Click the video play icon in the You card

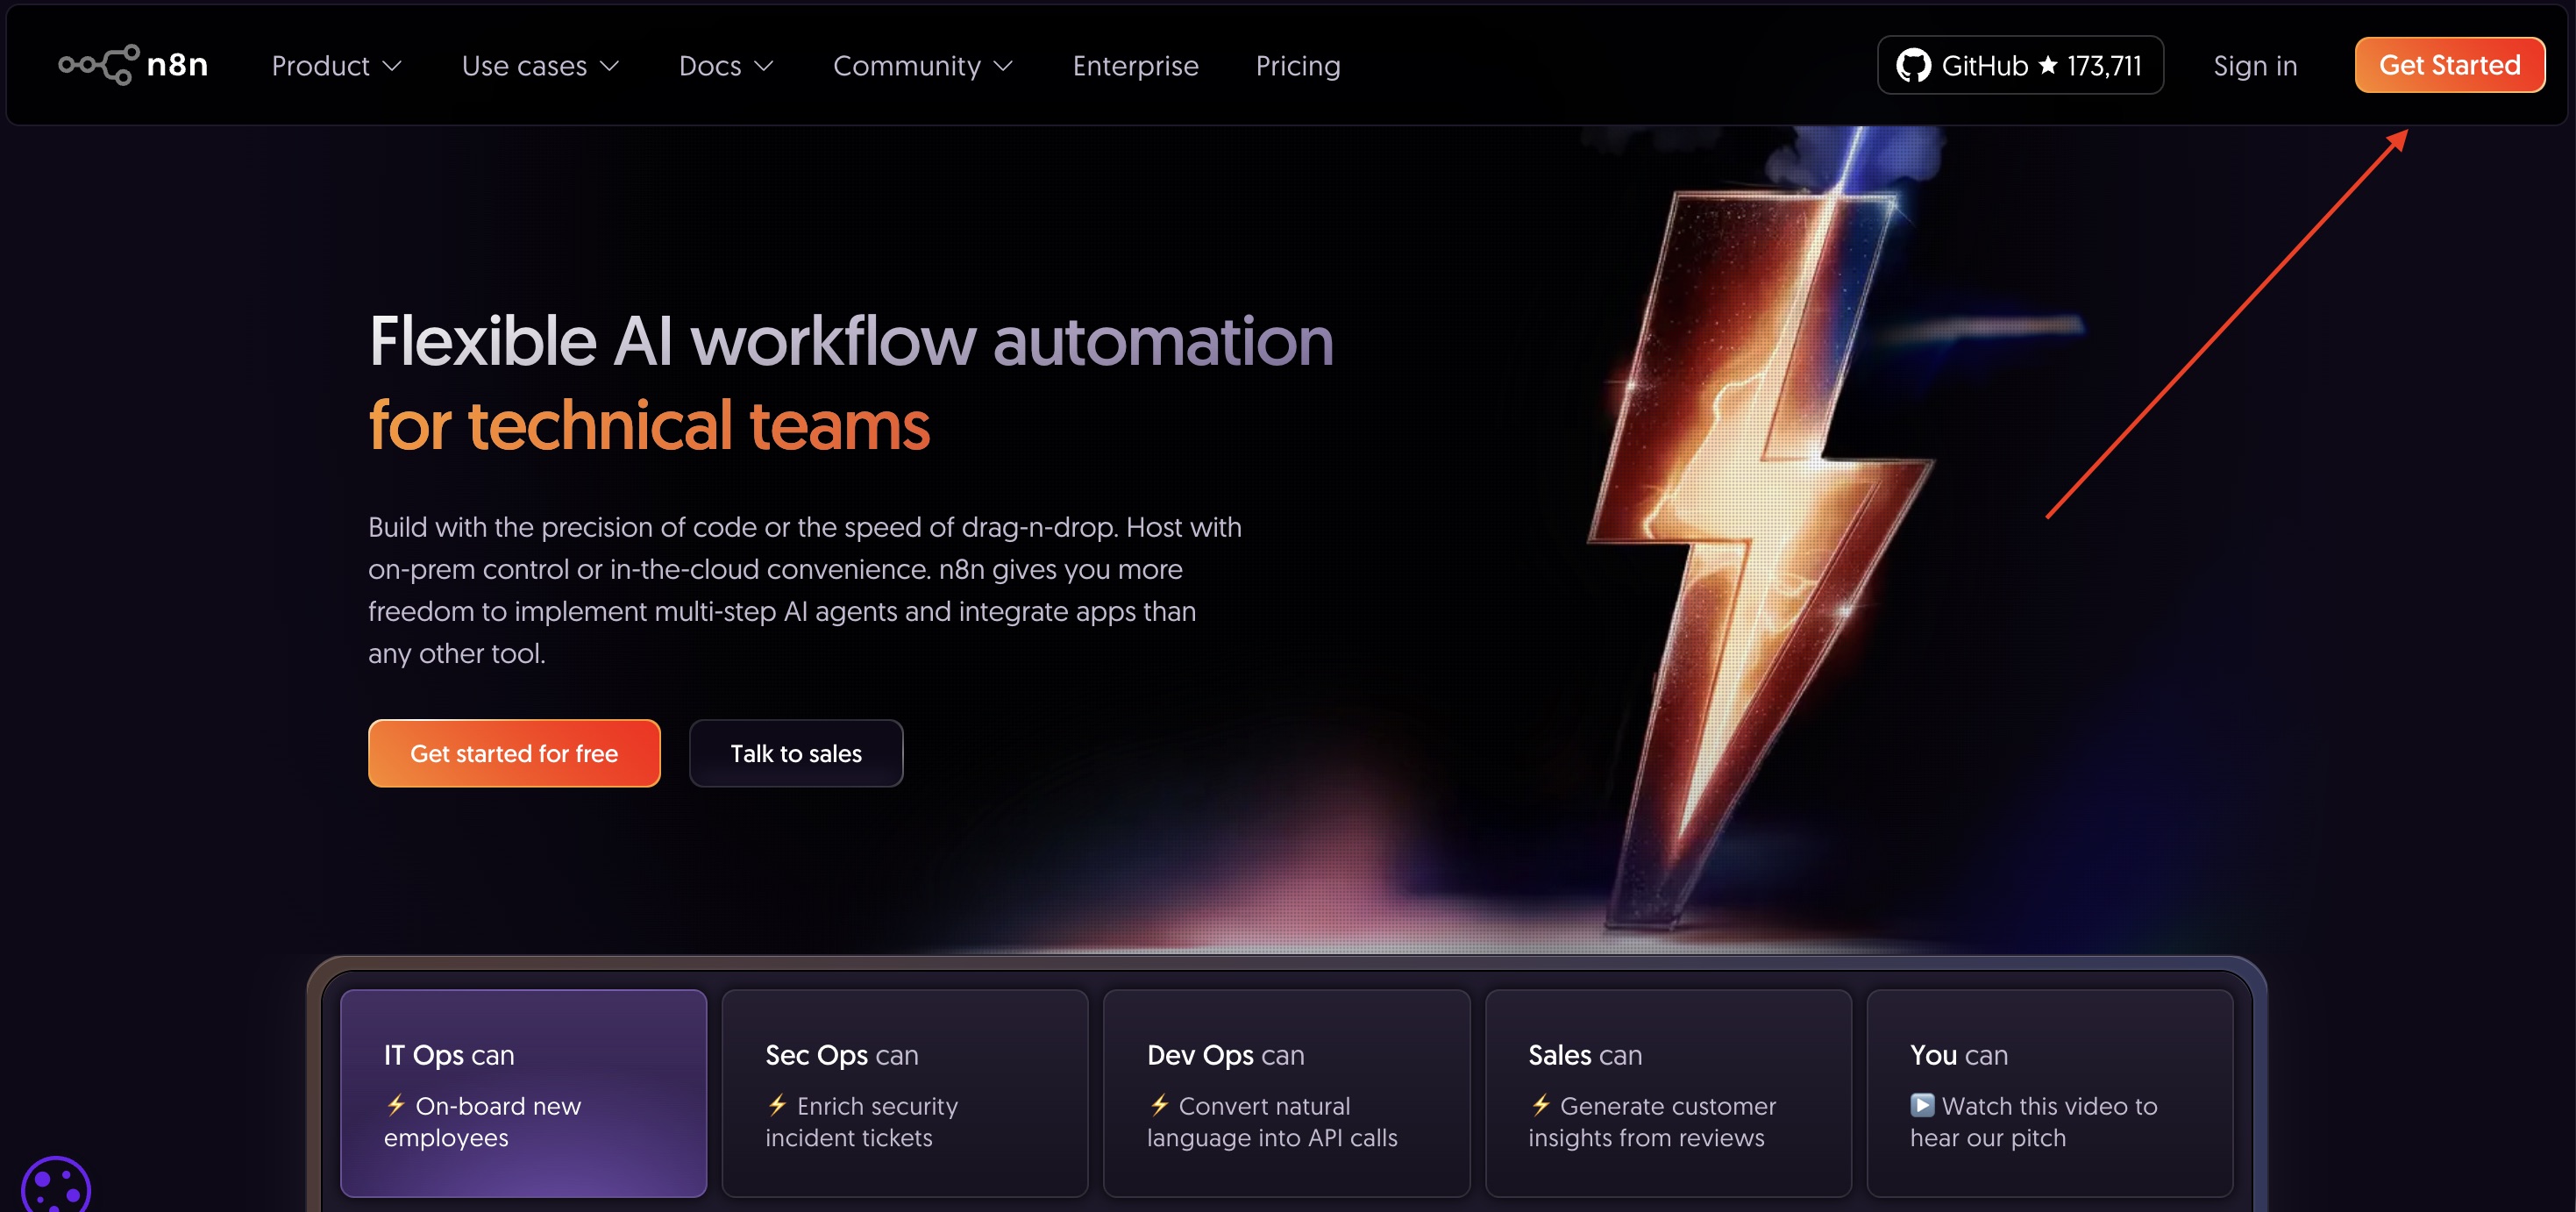(x=1922, y=1106)
